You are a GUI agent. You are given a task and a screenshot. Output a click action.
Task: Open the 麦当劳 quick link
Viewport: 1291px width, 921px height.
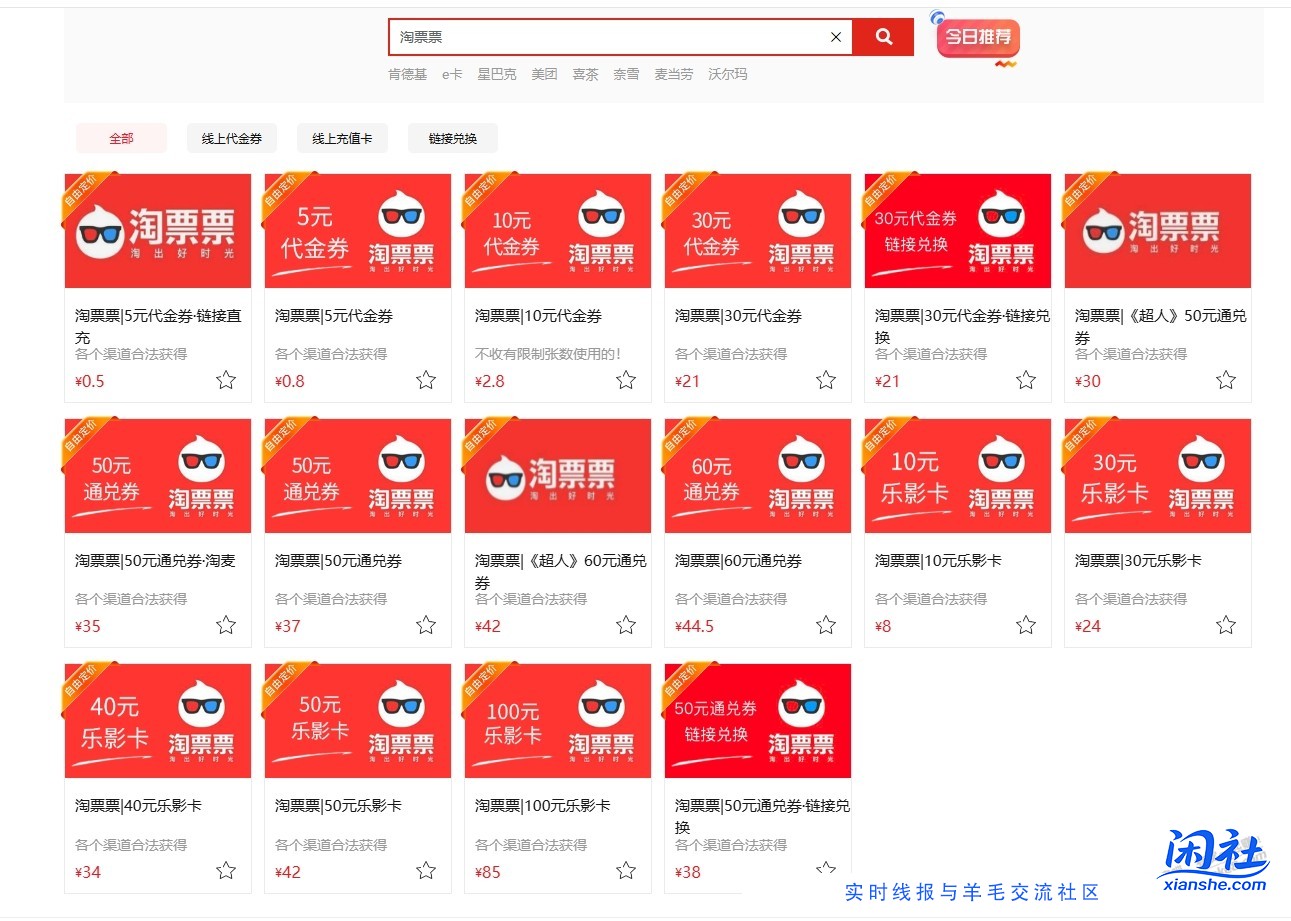[673, 73]
